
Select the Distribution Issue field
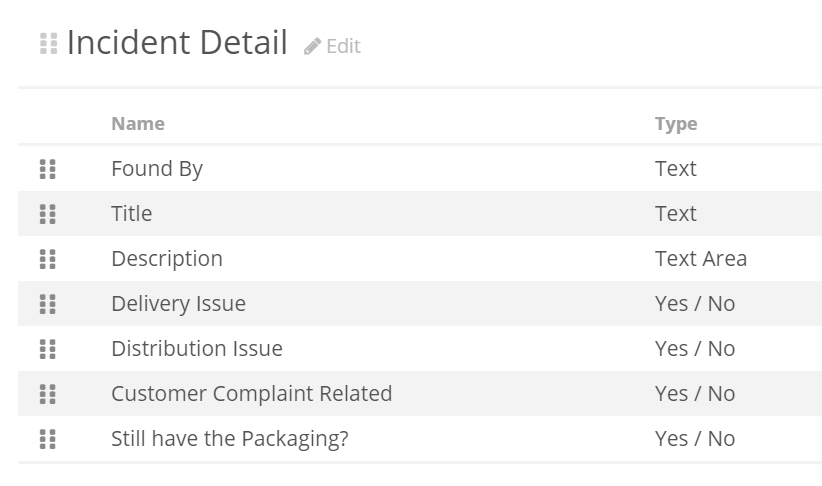click(x=197, y=349)
